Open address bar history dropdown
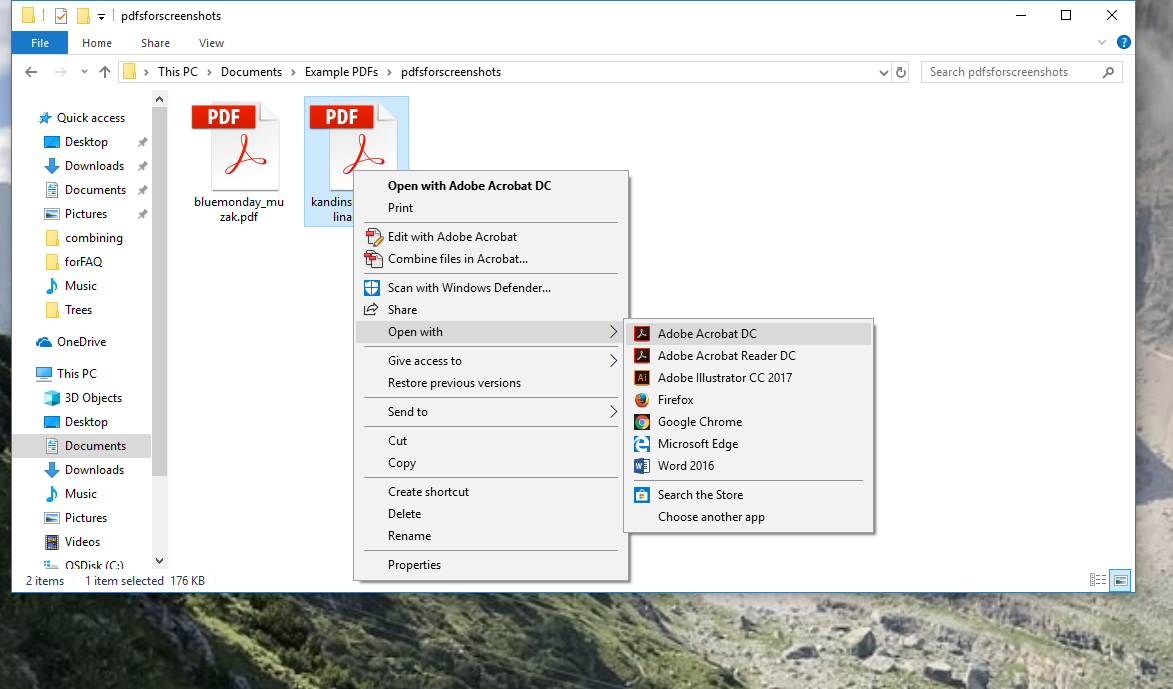Screen dimensions: 1173x689 [883, 73]
